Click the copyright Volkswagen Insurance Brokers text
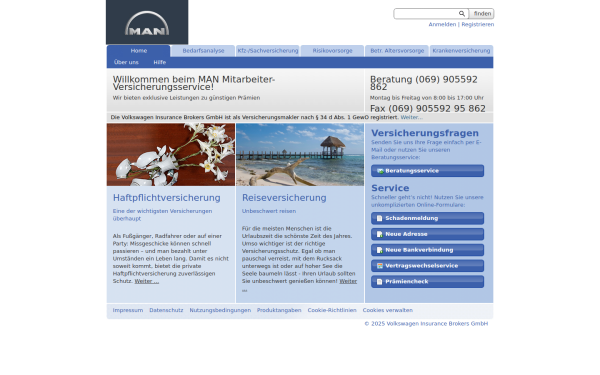 coord(426,324)
